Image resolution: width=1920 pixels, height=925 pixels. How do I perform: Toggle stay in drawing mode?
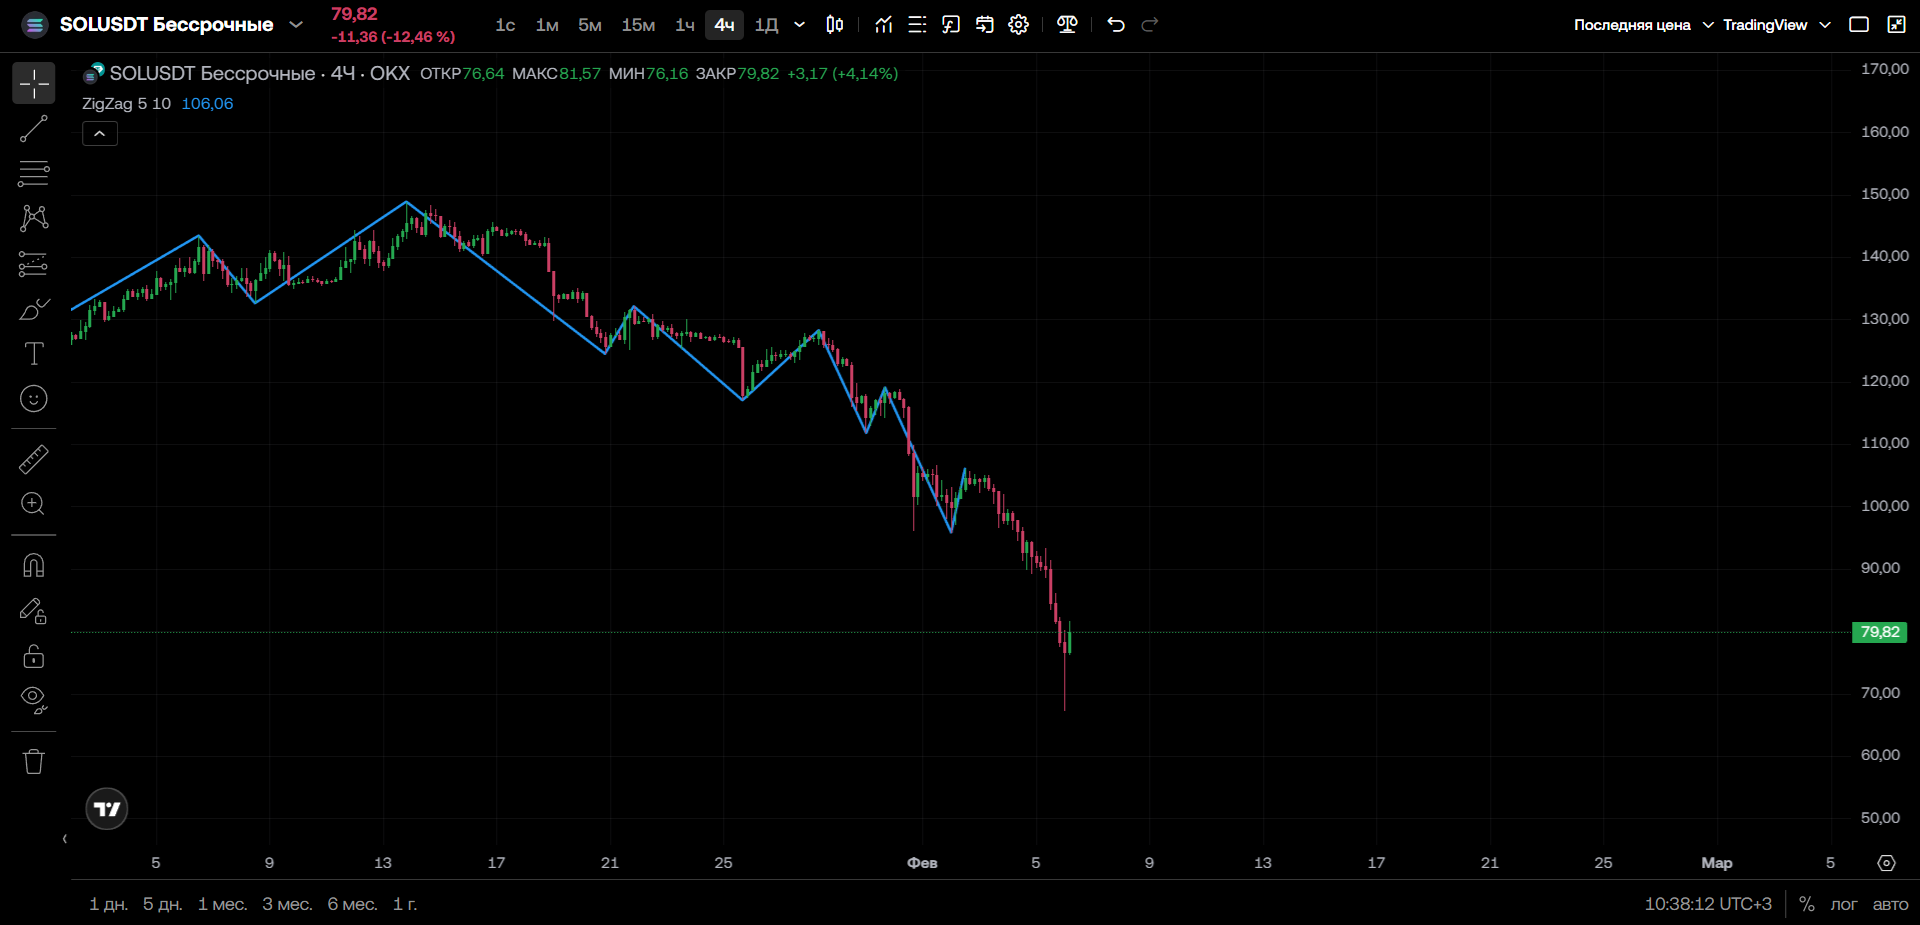click(34, 611)
